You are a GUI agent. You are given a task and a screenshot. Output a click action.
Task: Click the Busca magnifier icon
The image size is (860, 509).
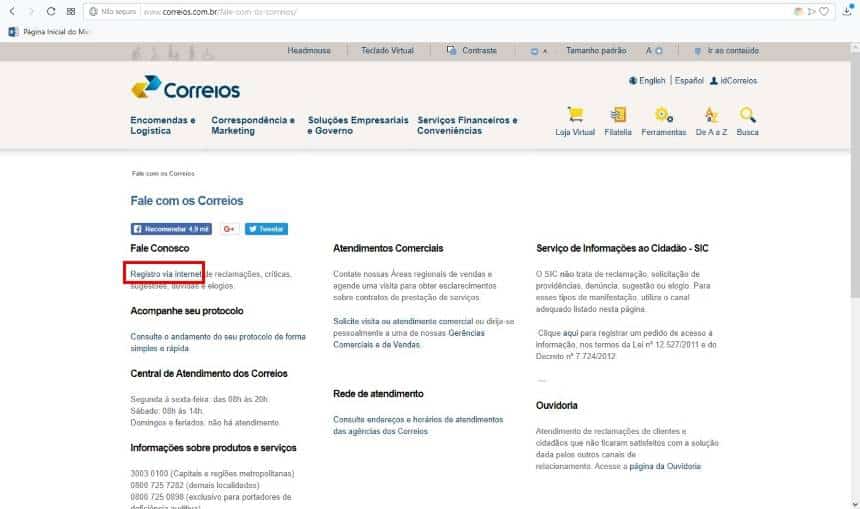point(748,115)
